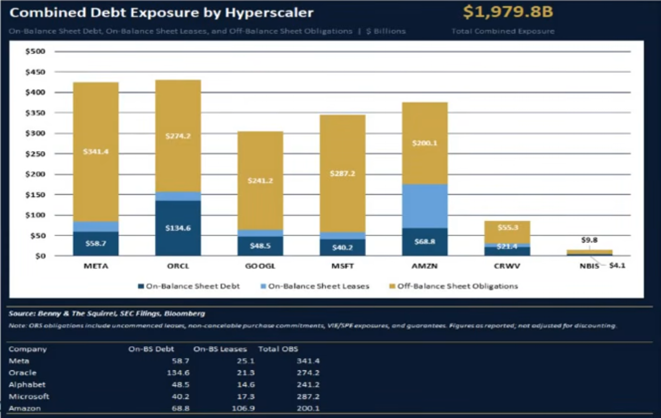The image size is (661, 418).
Task: Click the "$0" y-axis tick label
Action: [40, 256]
